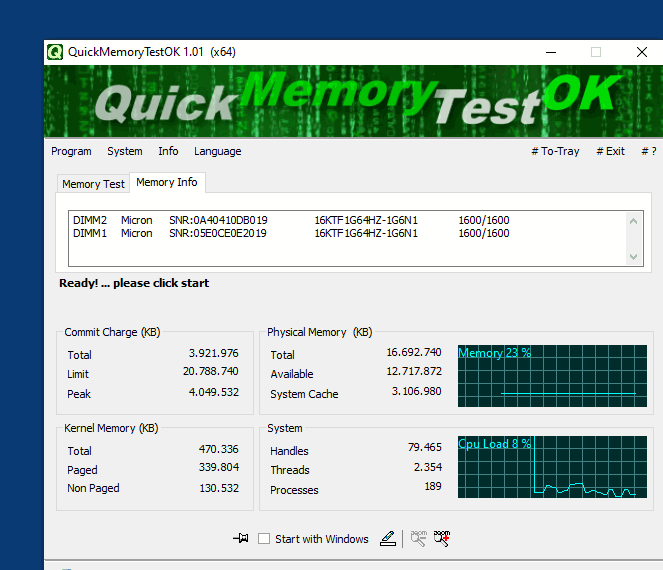Open the Info menu
The width and height of the screenshot is (663, 570).
168,151
